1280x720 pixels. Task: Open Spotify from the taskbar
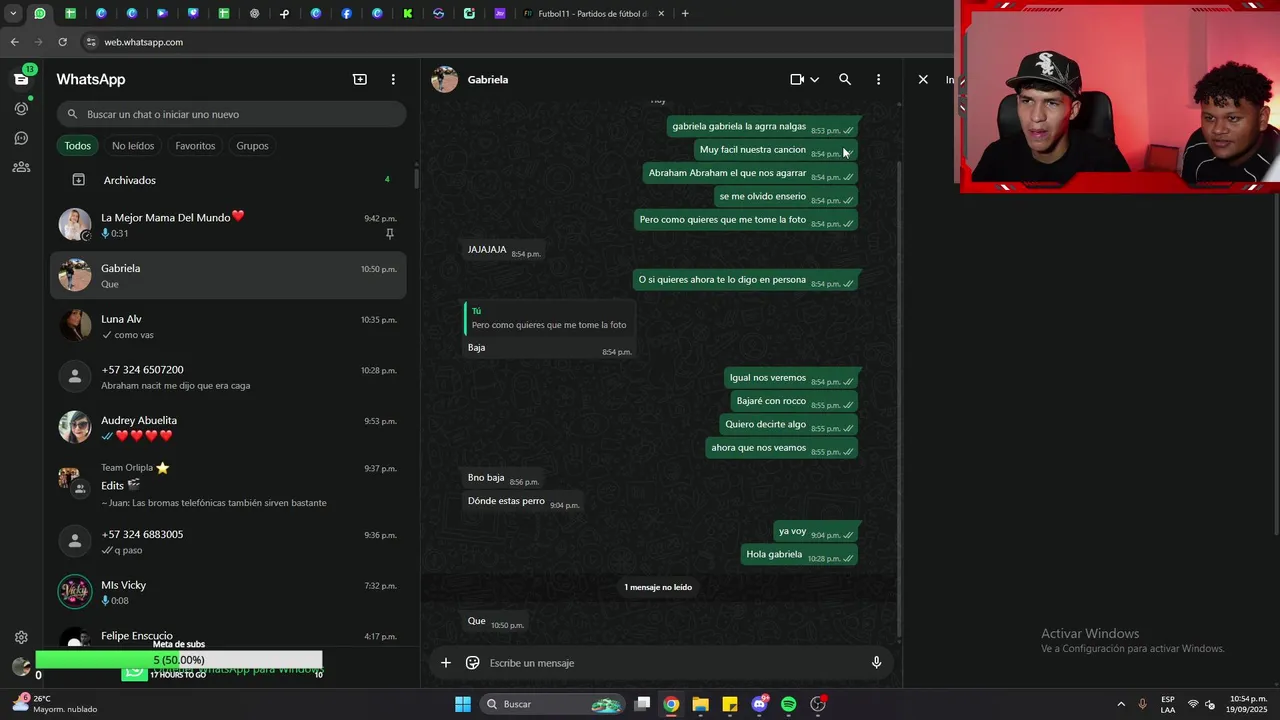(x=789, y=704)
